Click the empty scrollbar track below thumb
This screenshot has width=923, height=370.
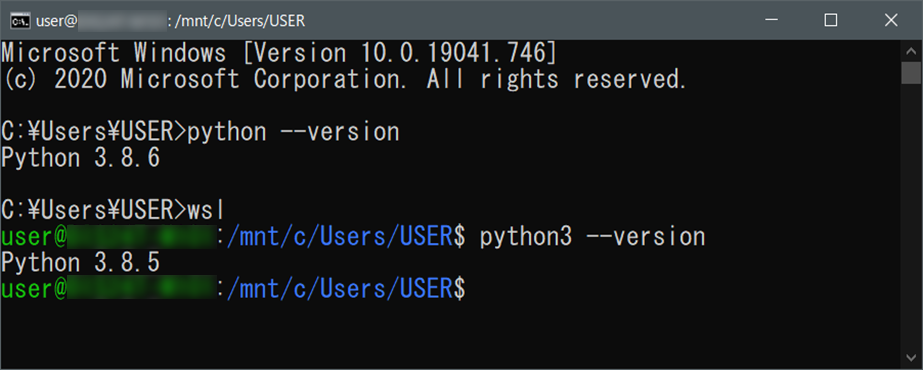coord(911,218)
